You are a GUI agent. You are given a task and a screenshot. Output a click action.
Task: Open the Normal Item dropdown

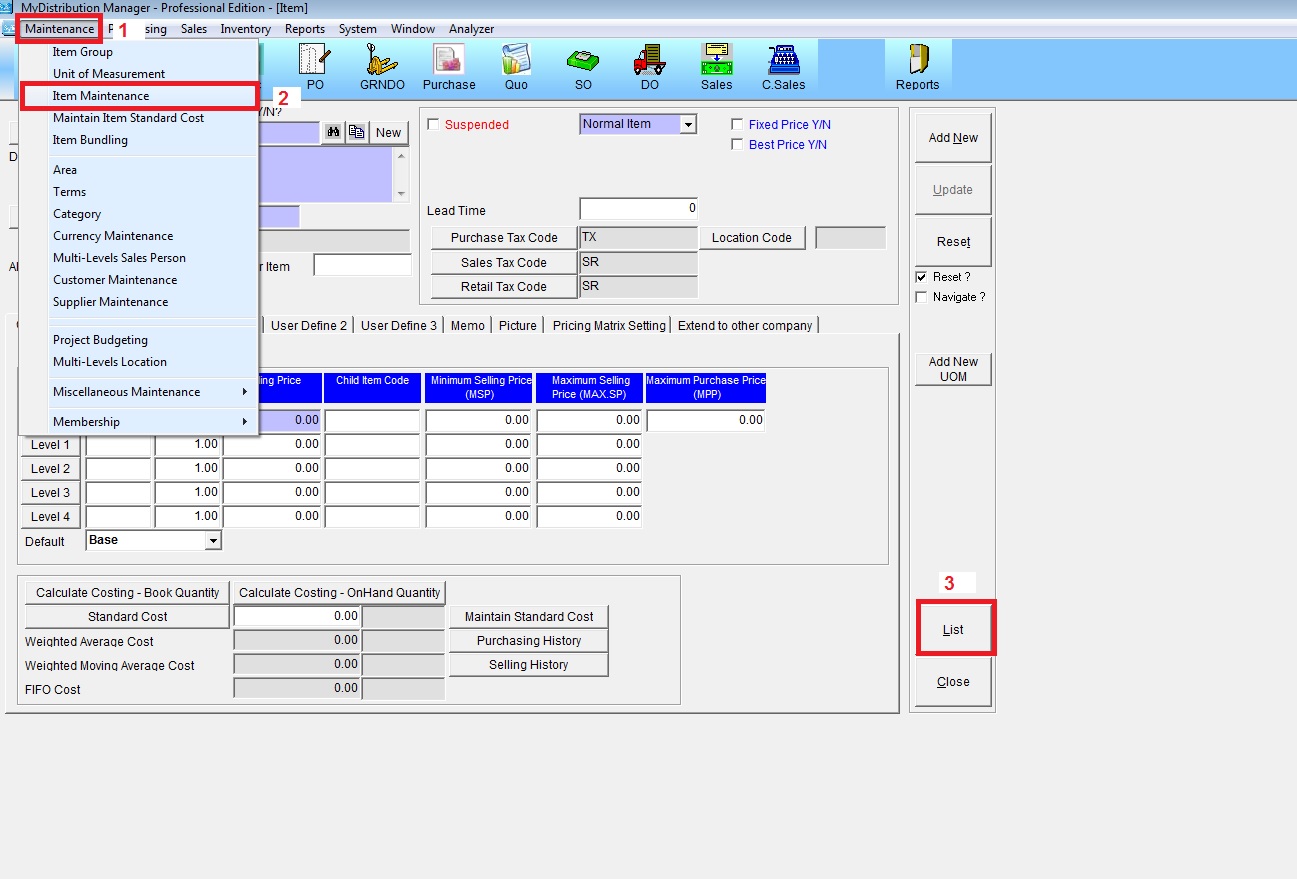(688, 125)
